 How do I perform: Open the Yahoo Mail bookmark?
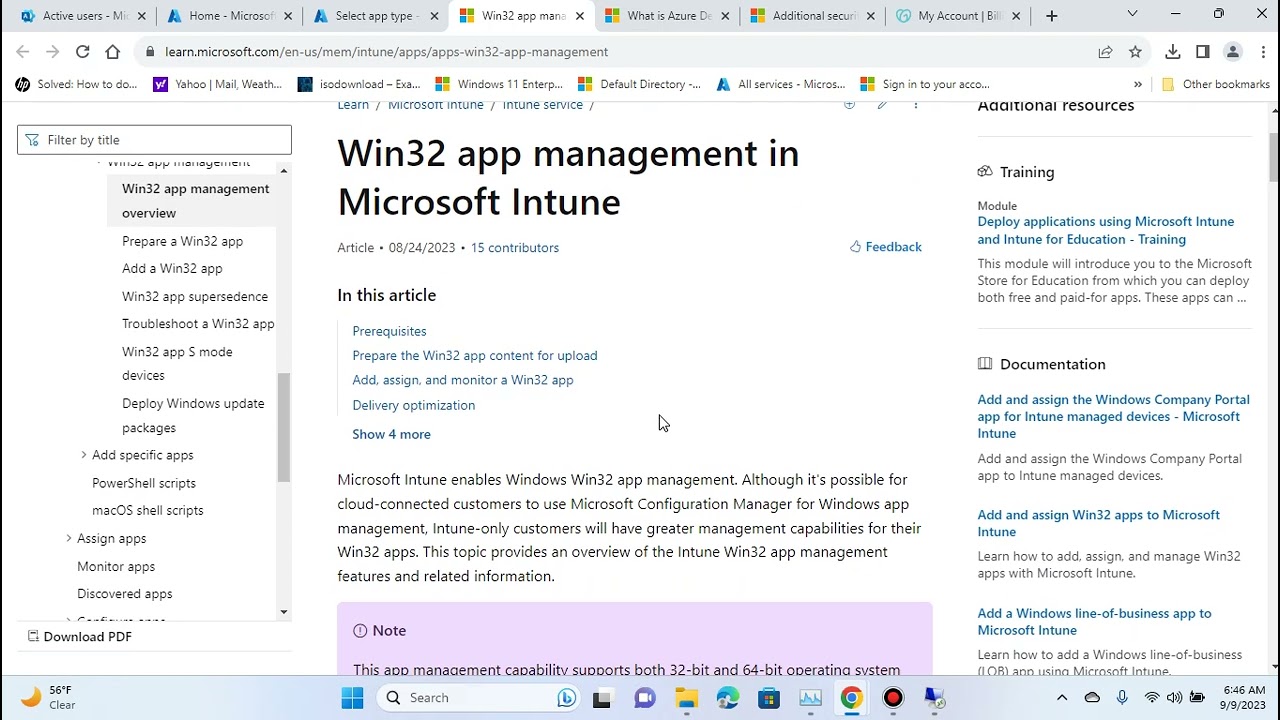[218, 84]
